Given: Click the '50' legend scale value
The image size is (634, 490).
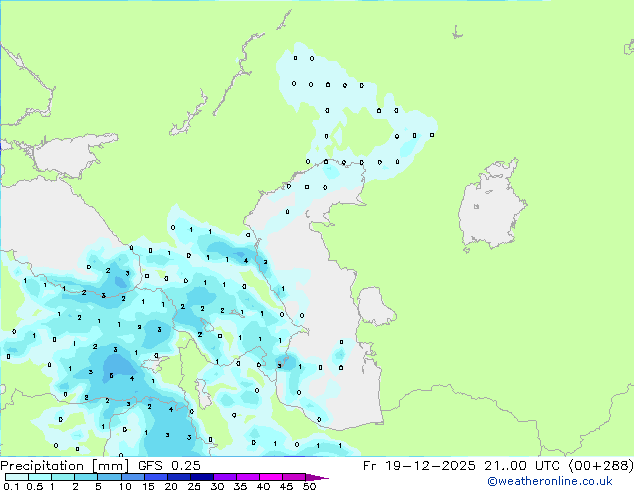Looking at the screenshot, I should pos(309,486).
